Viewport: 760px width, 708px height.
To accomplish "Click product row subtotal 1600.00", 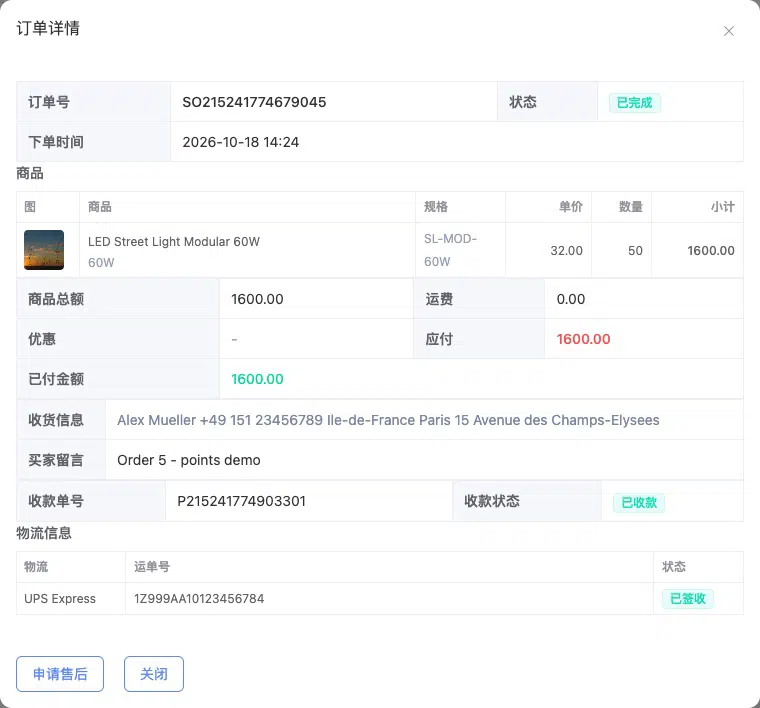I will 711,251.
